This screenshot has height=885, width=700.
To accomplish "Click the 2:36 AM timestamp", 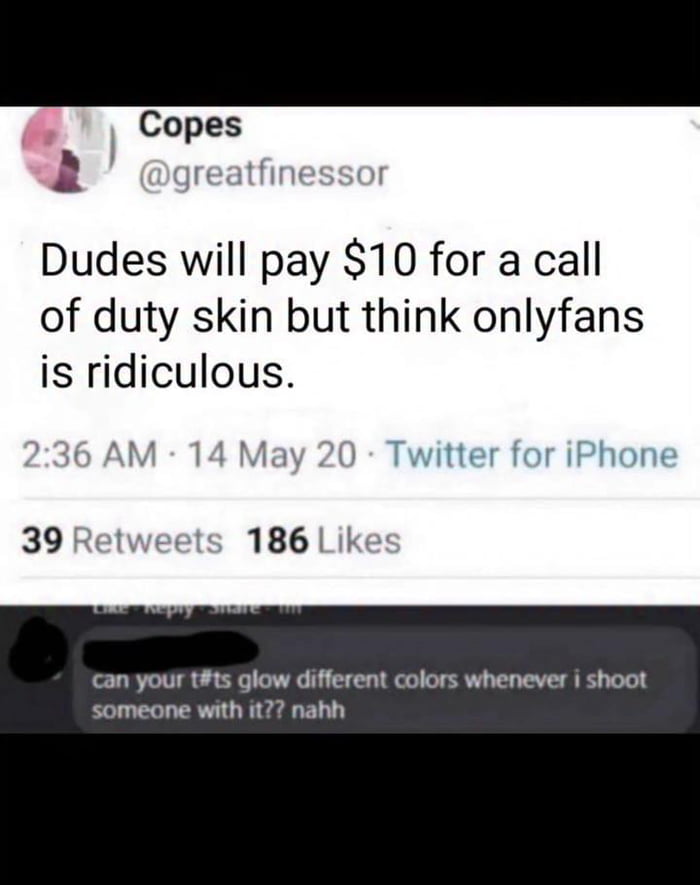I will 90,455.
